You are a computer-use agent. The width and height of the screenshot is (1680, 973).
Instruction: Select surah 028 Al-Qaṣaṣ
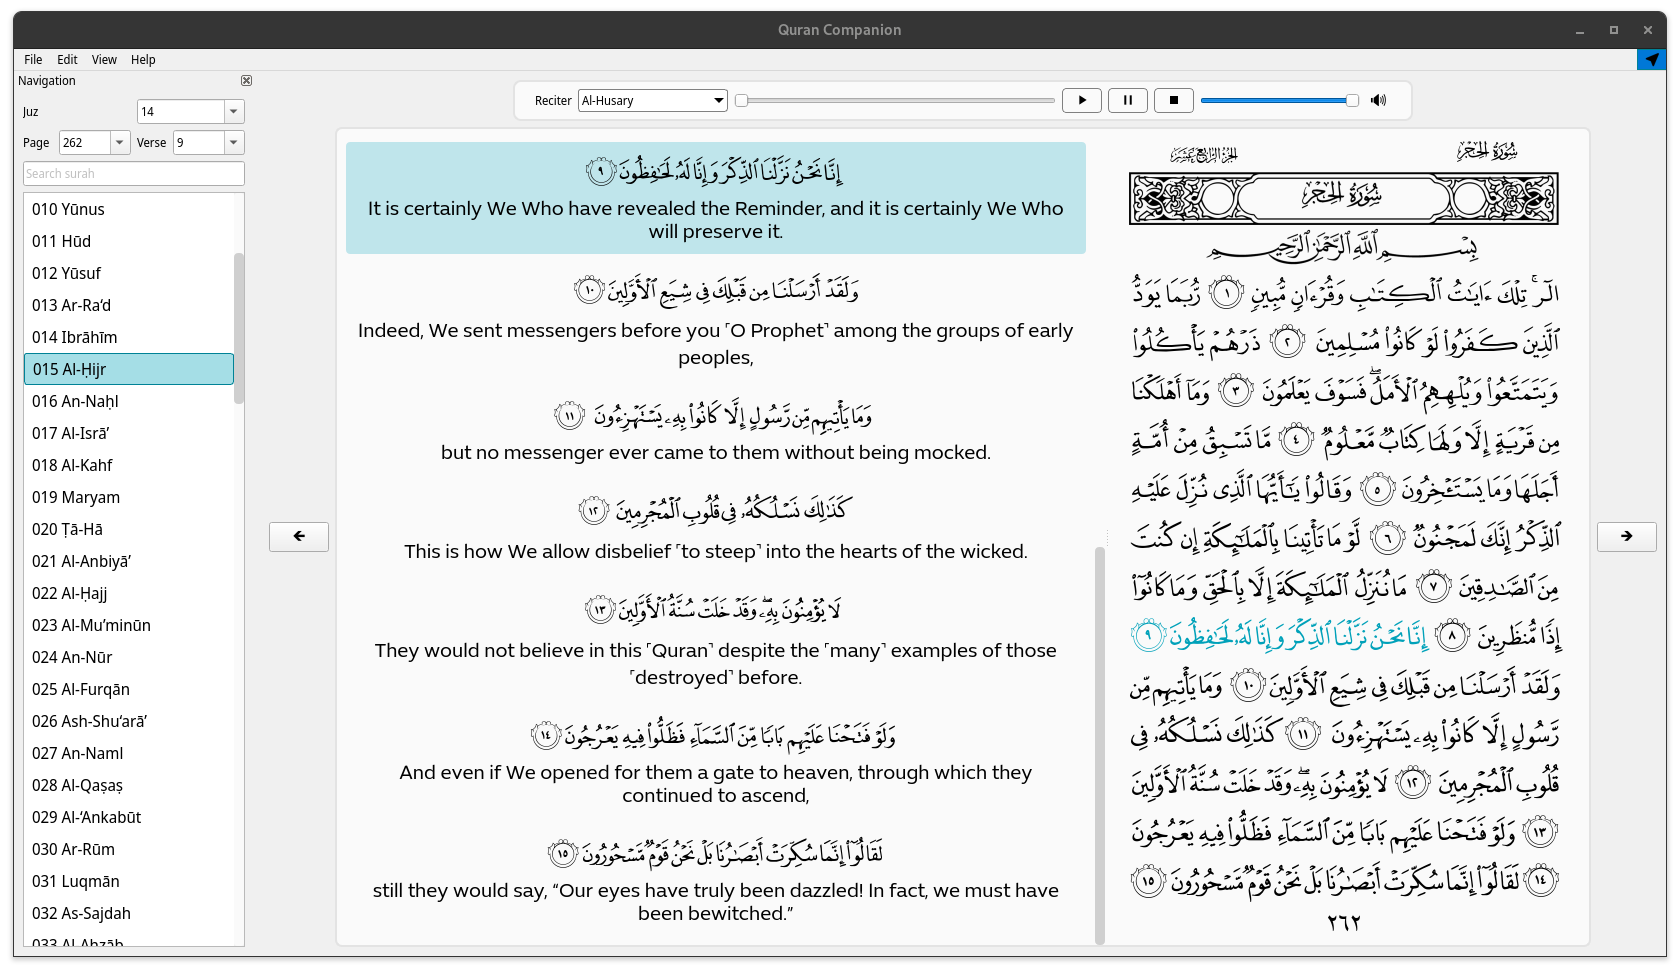(x=129, y=785)
